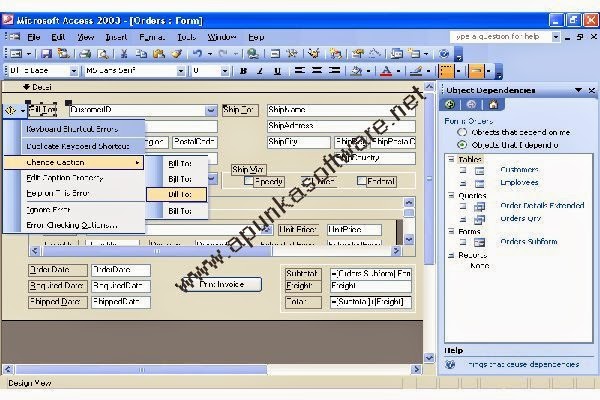The image size is (600, 400).
Task: Click Back arrow in Object Dependencies pane
Action: pos(450,104)
